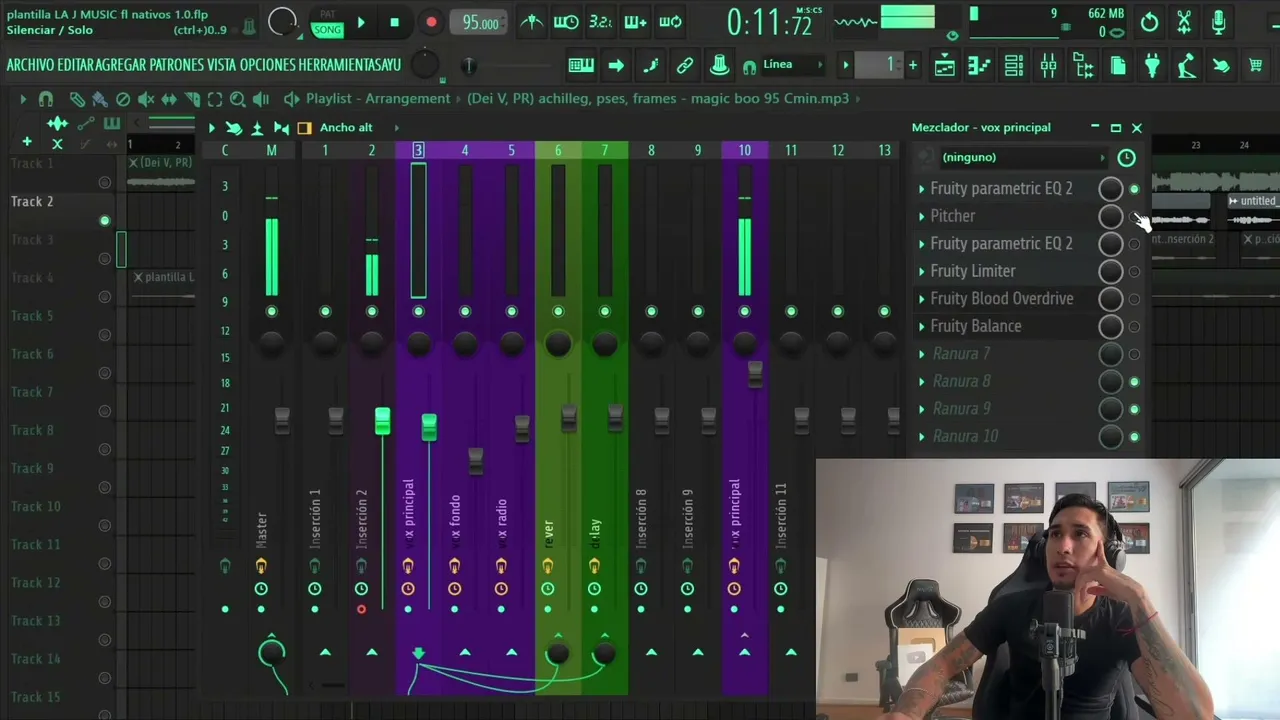The image size is (1280, 720).
Task: Open the OPCIONES menu
Action: pyautogui.click(x=268, y=65)
